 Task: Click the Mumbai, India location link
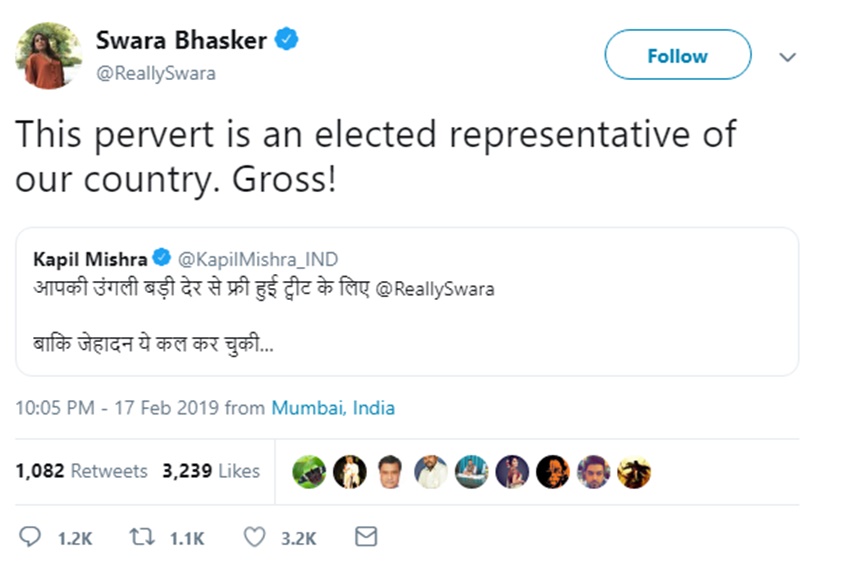click(333, 408)
